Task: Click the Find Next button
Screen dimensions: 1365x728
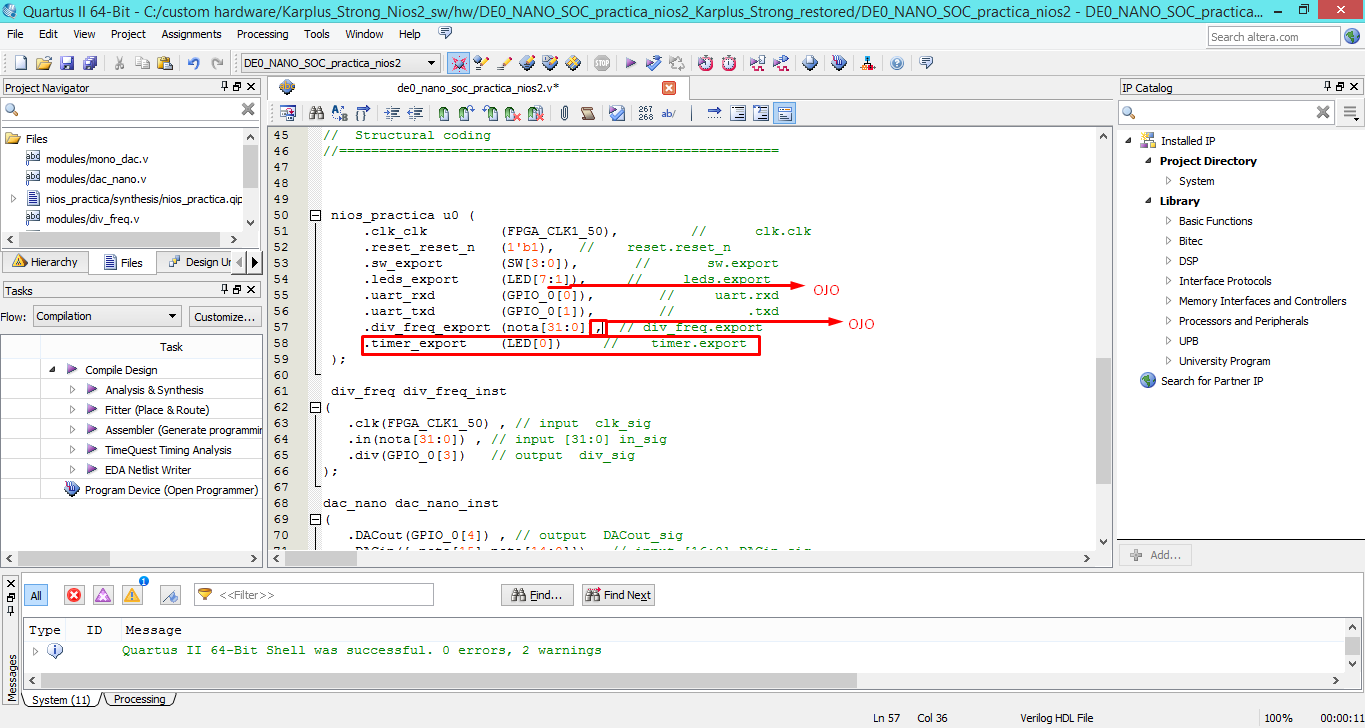Action: pyautogui.click(x=619, y=595)
